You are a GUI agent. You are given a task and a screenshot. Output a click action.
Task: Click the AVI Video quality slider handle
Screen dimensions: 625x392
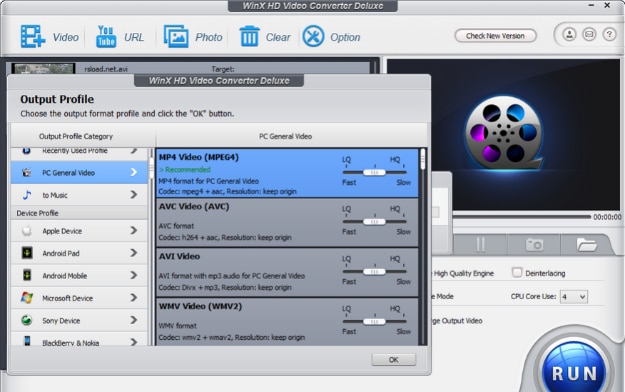(374, 272)
